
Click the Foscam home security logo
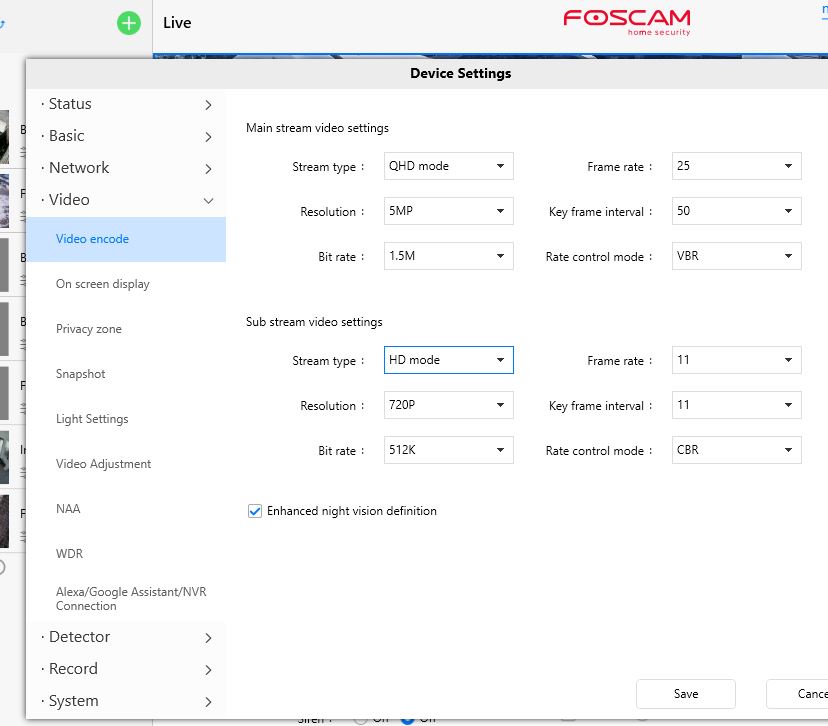point(627,22)
